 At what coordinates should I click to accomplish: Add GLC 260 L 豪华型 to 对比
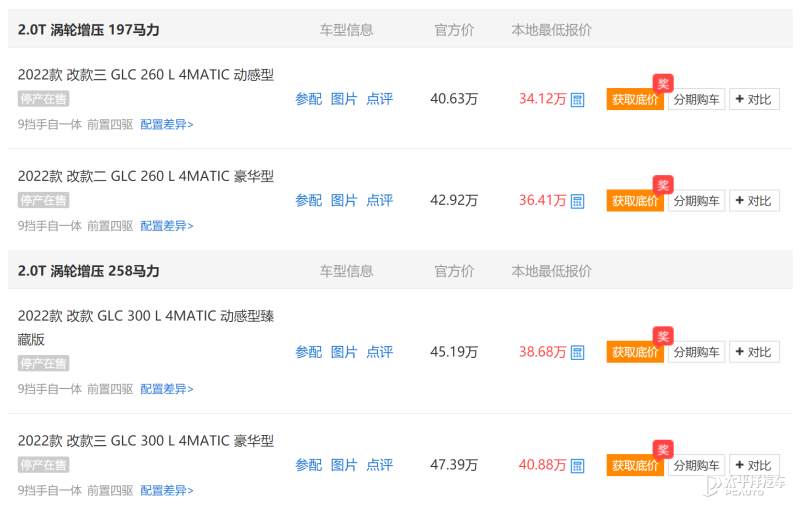754,201
